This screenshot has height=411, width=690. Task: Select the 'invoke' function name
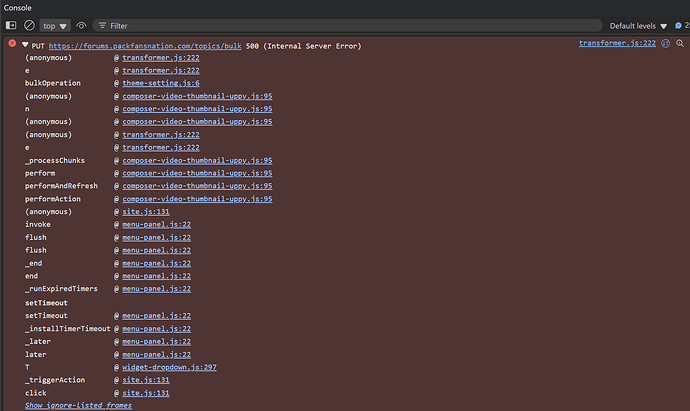tap(38, 224)
